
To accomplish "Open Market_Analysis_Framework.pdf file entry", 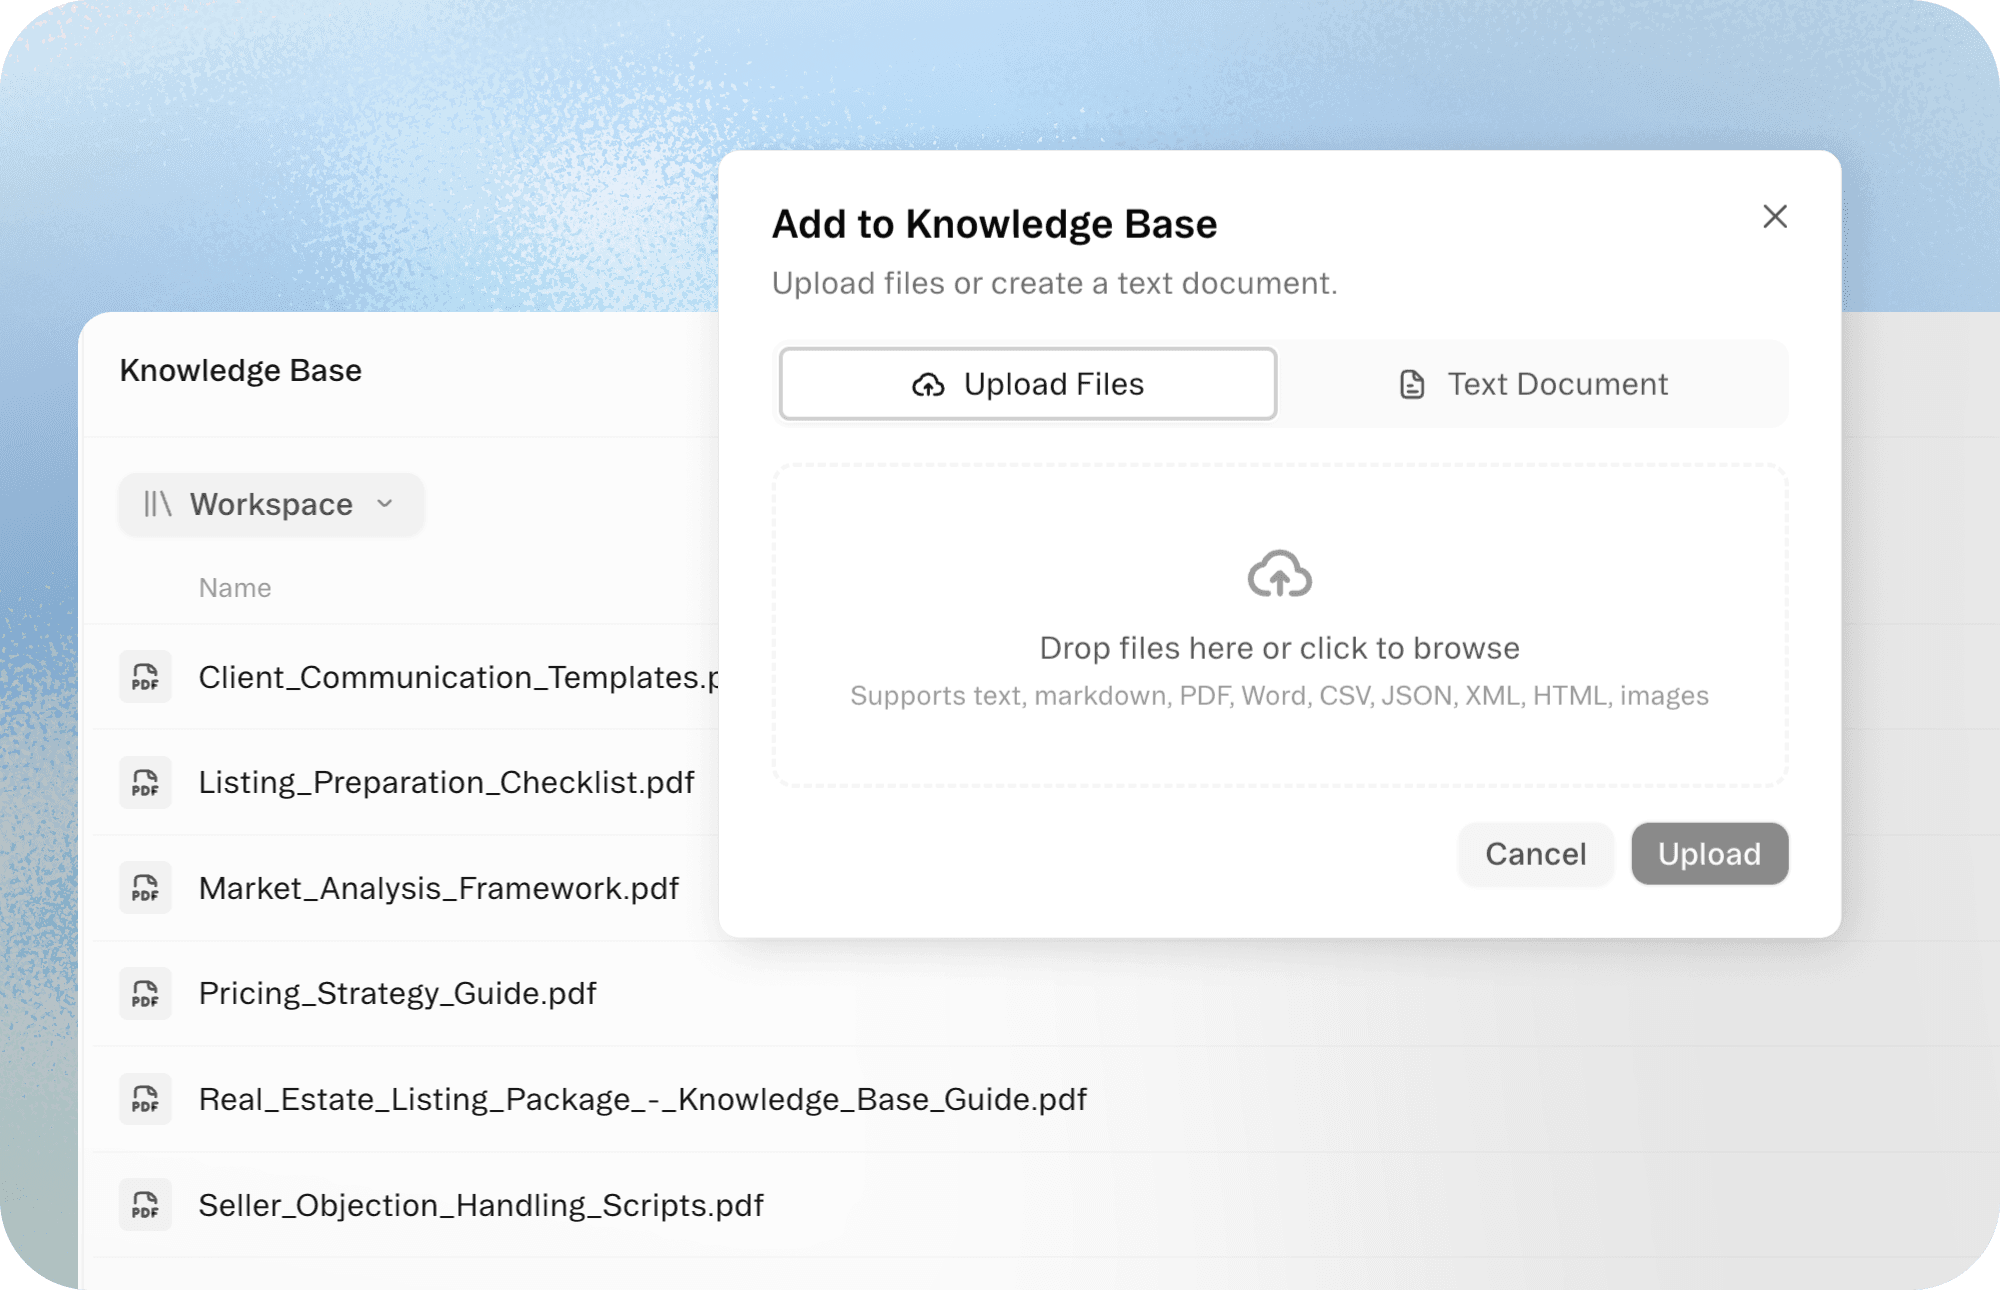I will coord(438,888).
